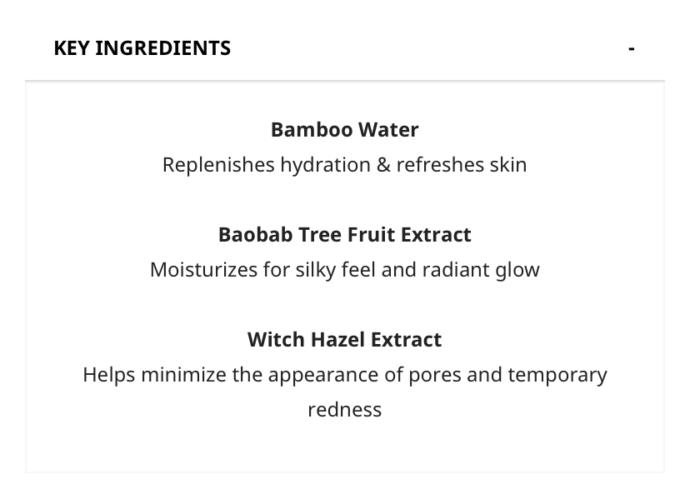Click the word redness at the bottom
Screen dimensions: 690x494
click(x=345, y=410)
